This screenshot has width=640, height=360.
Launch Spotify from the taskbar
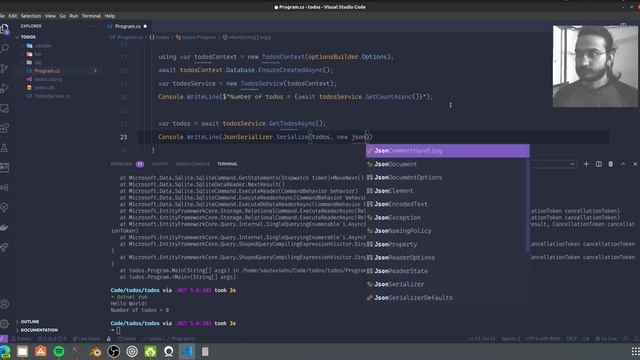(x=59, y=351)
